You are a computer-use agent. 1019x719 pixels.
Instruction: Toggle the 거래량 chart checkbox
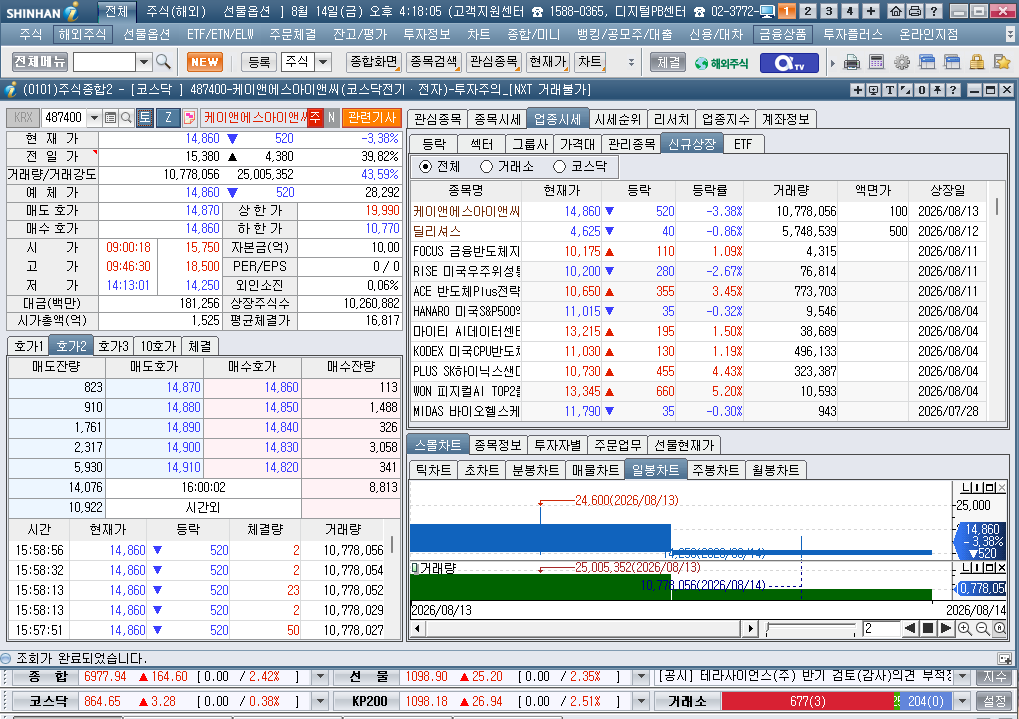pyautogui.click(x=415, y=568)
